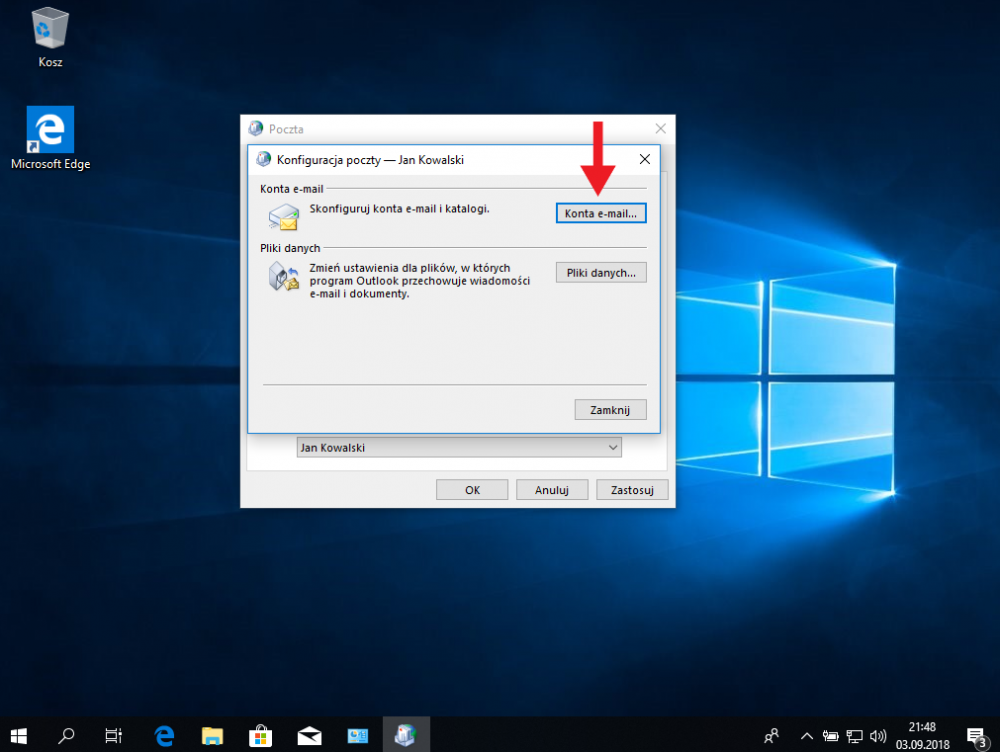Image resolution: width=1000 pixels, height=752 pixels.
Task: Open Microsoft Store from the taskbar
Action: (260, 735)
